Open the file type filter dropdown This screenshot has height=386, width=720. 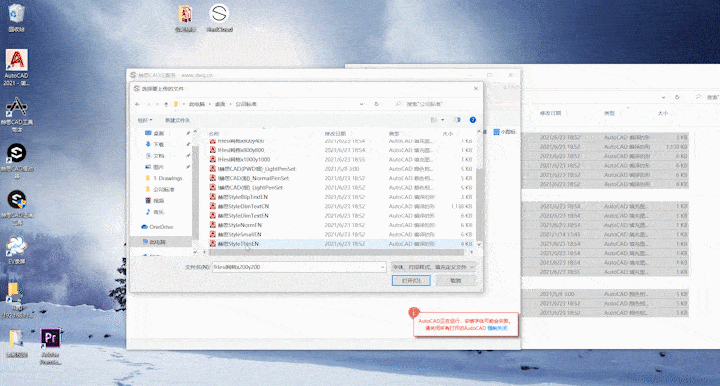pos(433,267)
